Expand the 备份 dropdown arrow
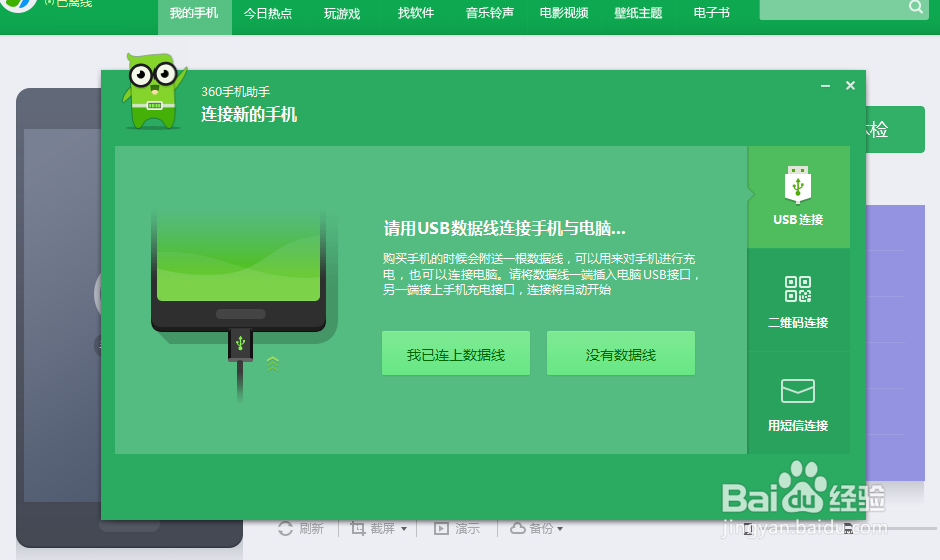Screen dimensions: 940x560 coord(560,529)
